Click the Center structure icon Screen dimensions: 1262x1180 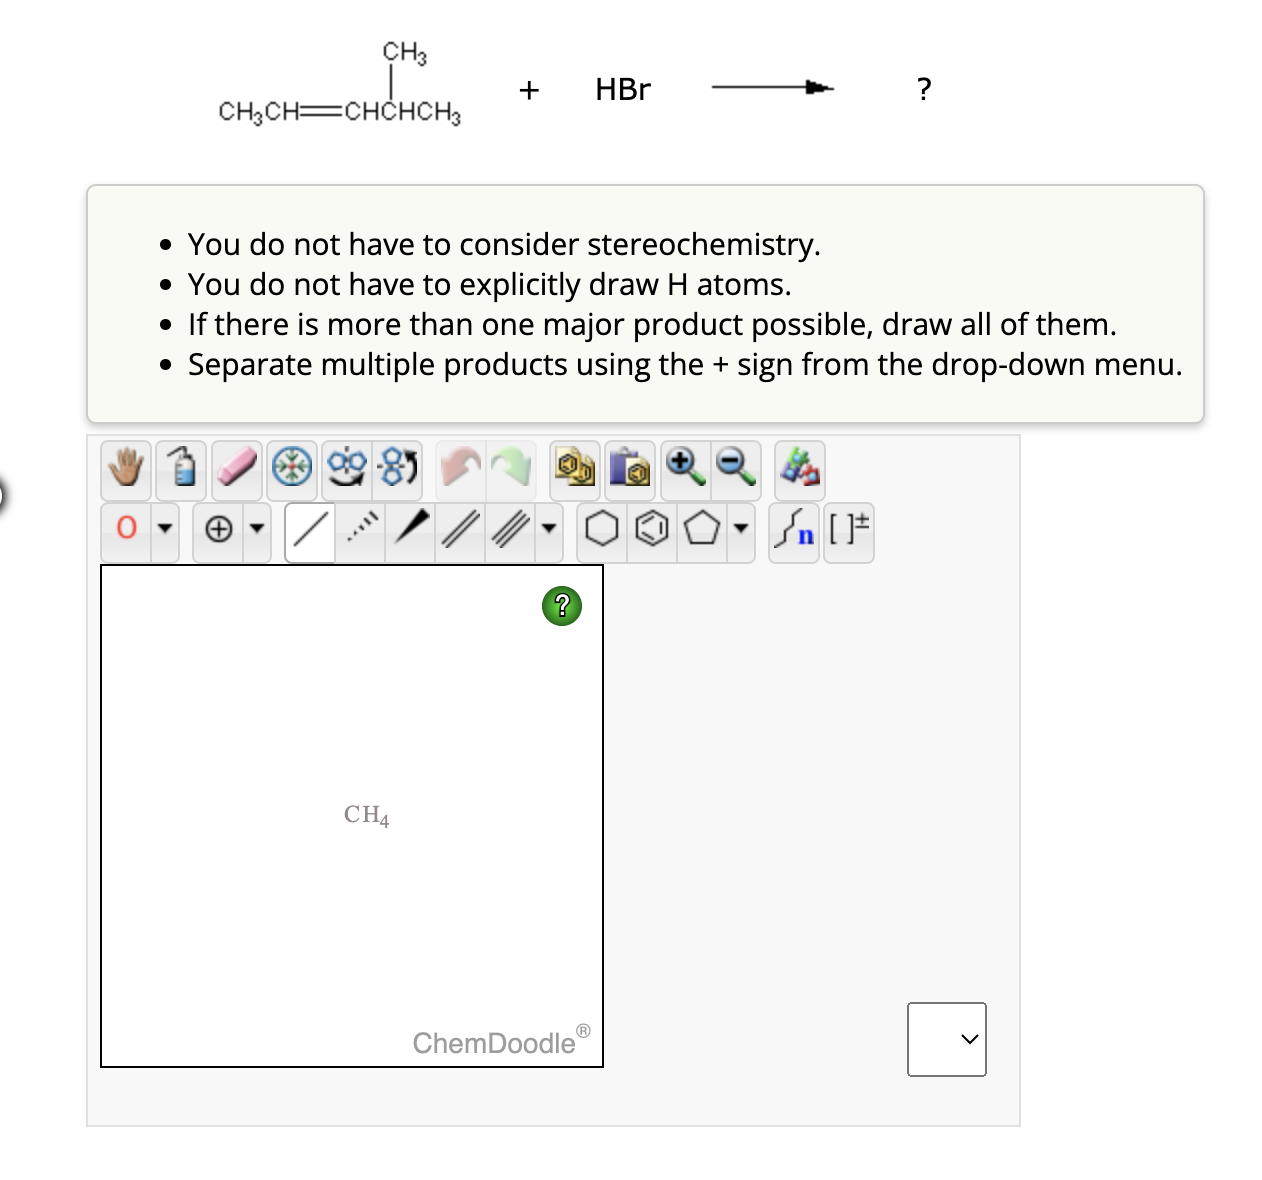click(x=292, y=470)
